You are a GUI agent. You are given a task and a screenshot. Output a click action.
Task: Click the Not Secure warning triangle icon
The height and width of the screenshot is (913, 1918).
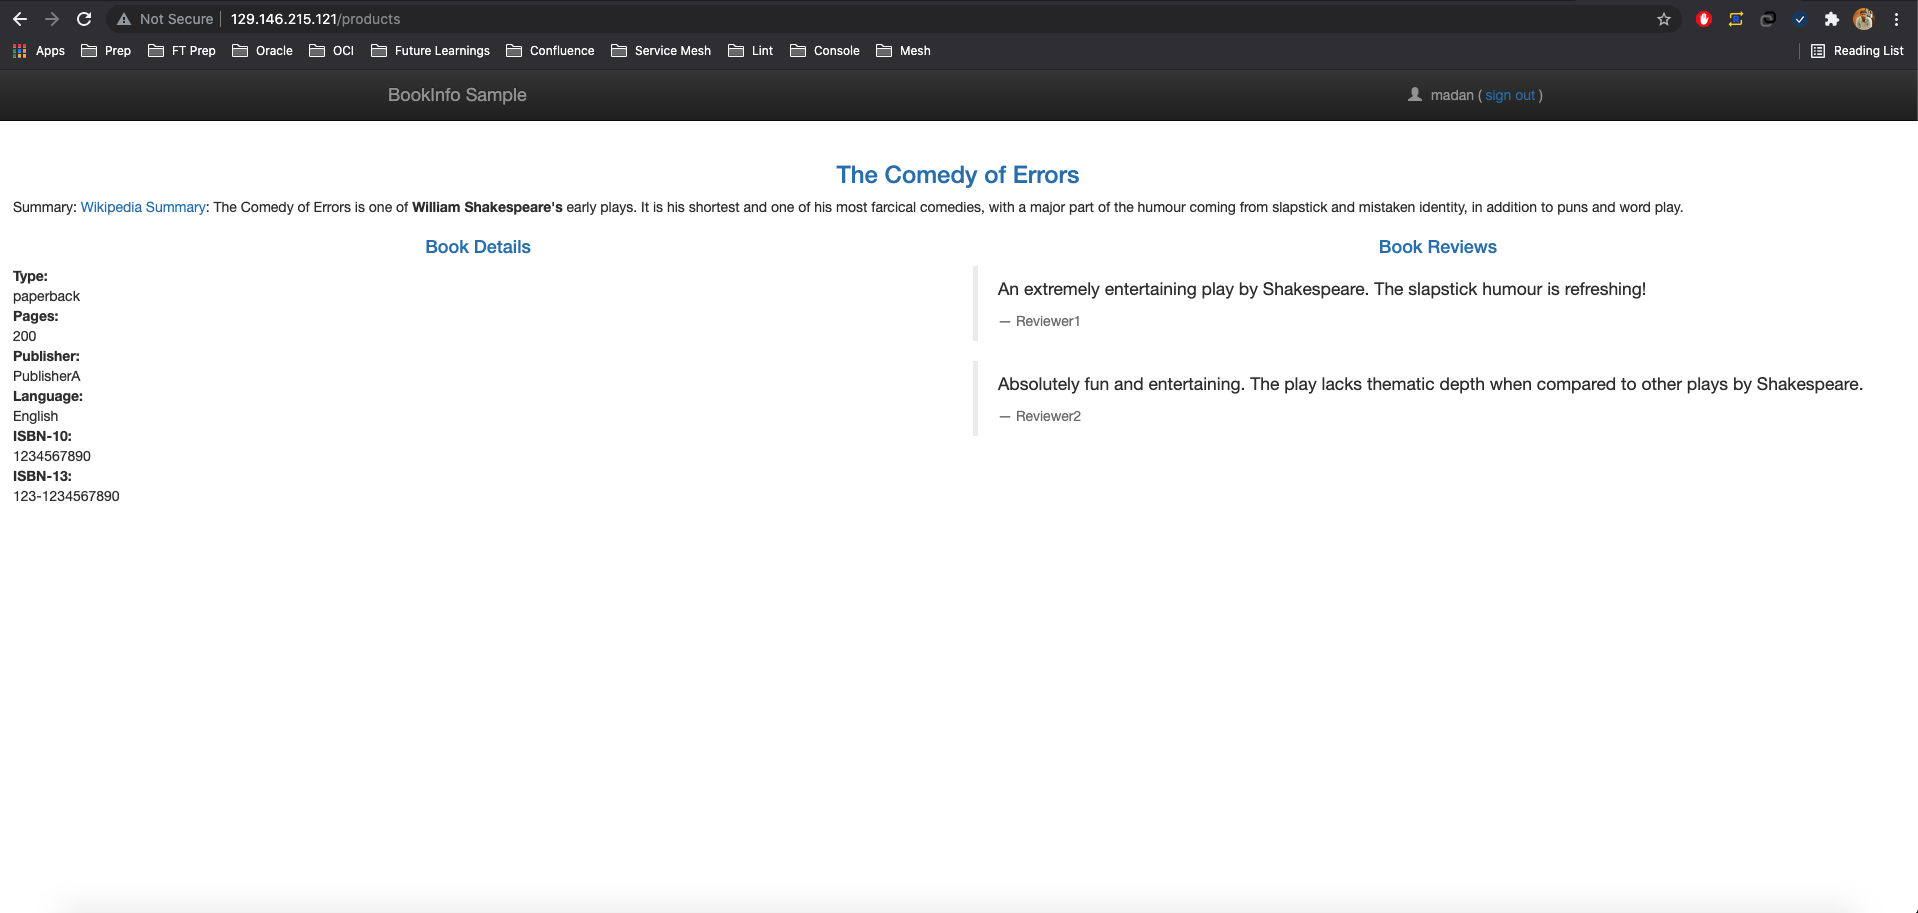124,19
